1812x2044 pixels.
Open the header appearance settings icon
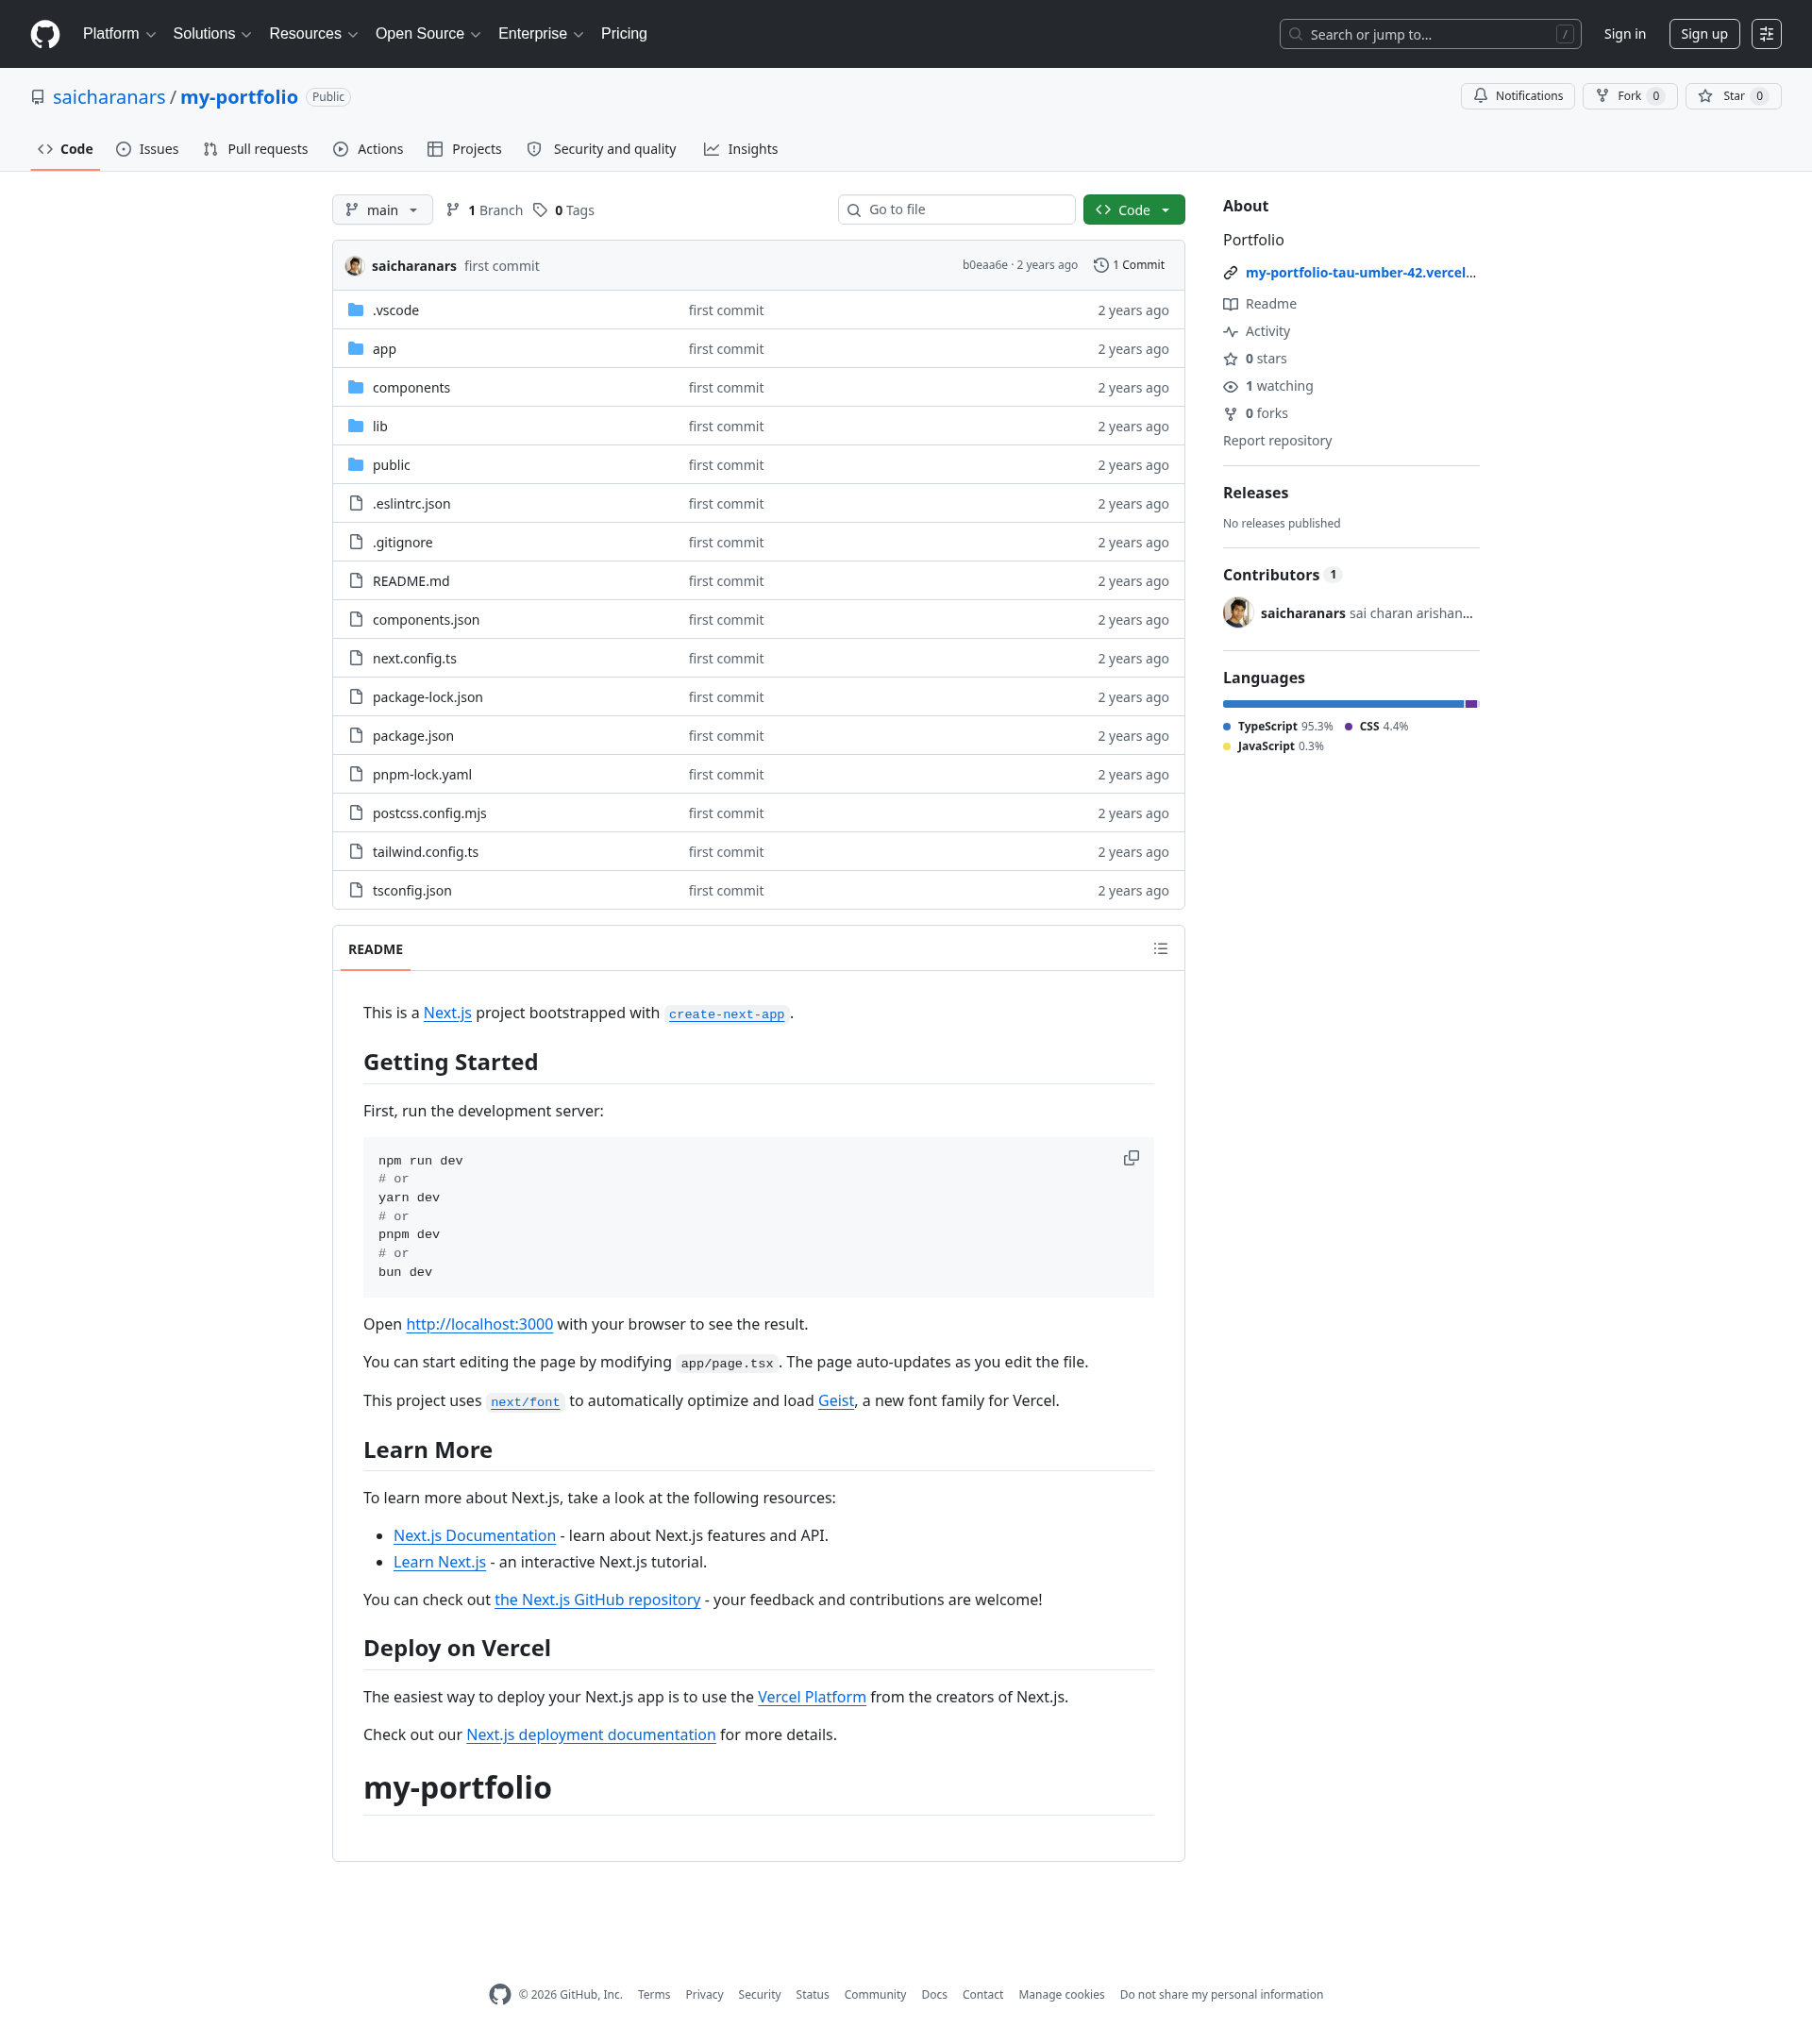tap(1766, 34)
